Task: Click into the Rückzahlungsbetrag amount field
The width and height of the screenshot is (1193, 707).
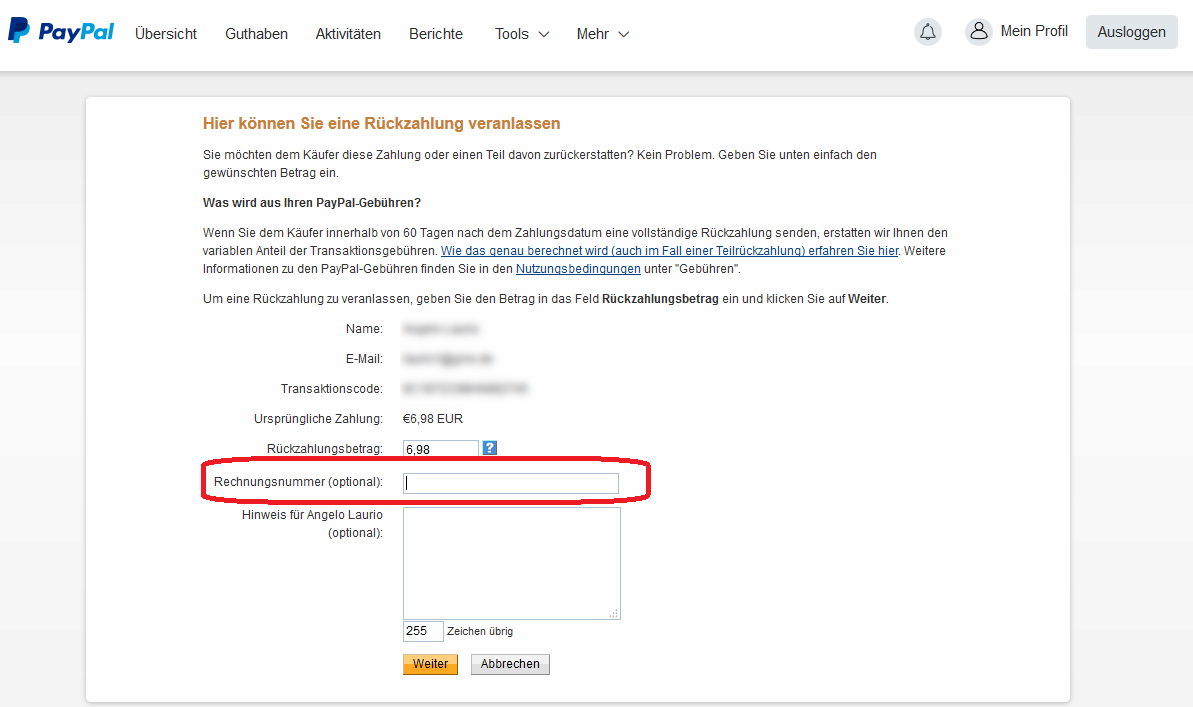Action: coord(440,450)
